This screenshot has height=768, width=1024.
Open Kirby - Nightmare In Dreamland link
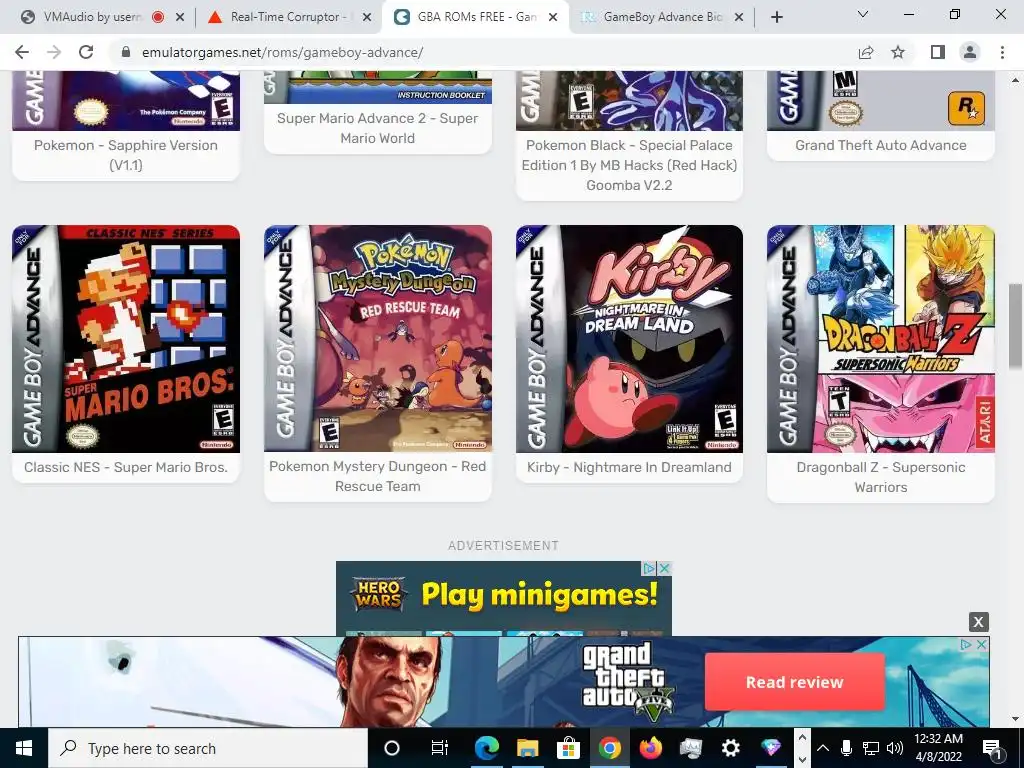point(630,467)
